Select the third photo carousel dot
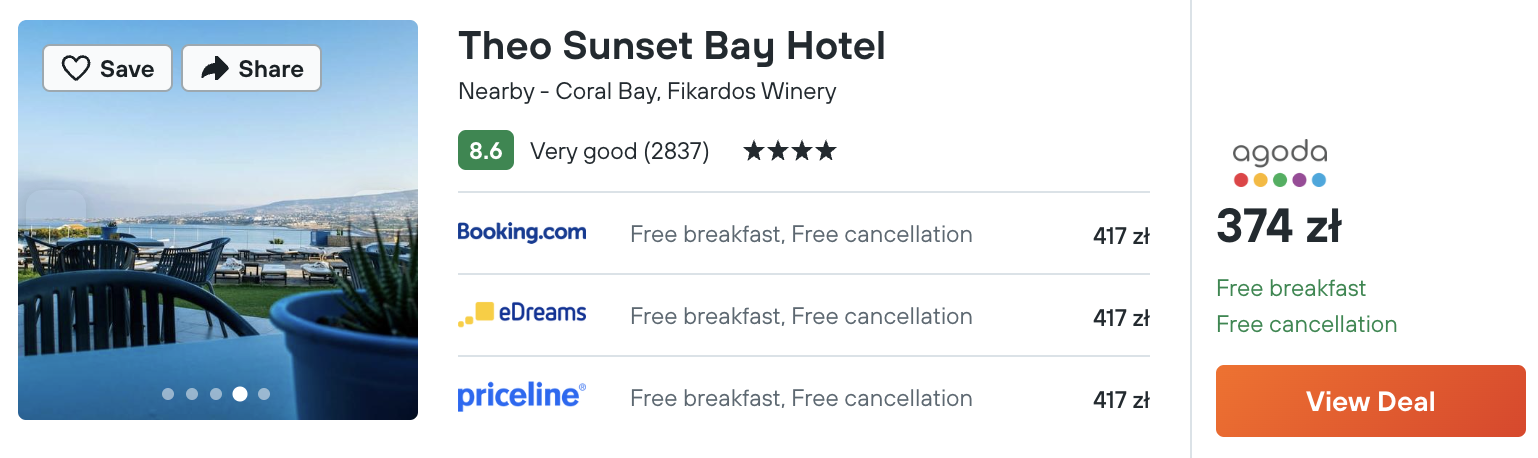 [216, 394]
